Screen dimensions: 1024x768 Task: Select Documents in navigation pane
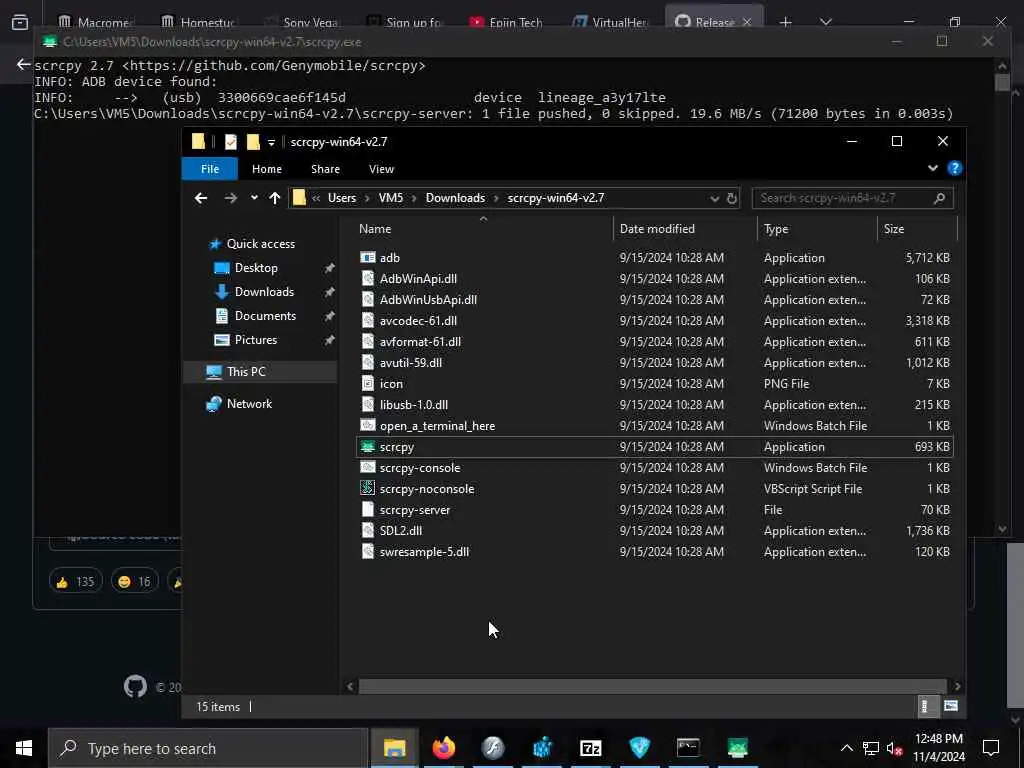pyautogui.click(x=265, y=316)
